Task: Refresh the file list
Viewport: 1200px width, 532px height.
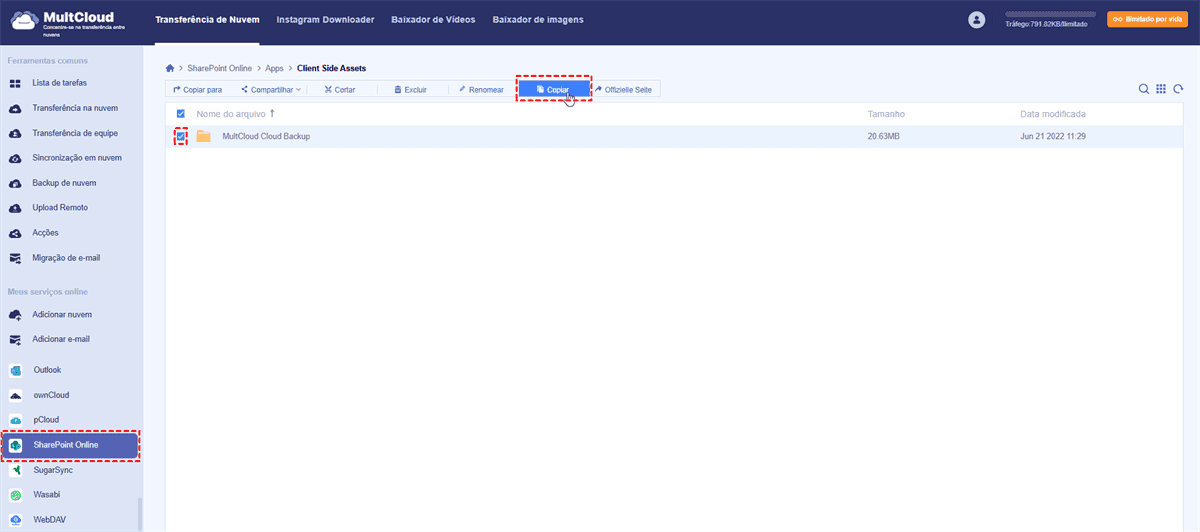Action: [1178, 89]
